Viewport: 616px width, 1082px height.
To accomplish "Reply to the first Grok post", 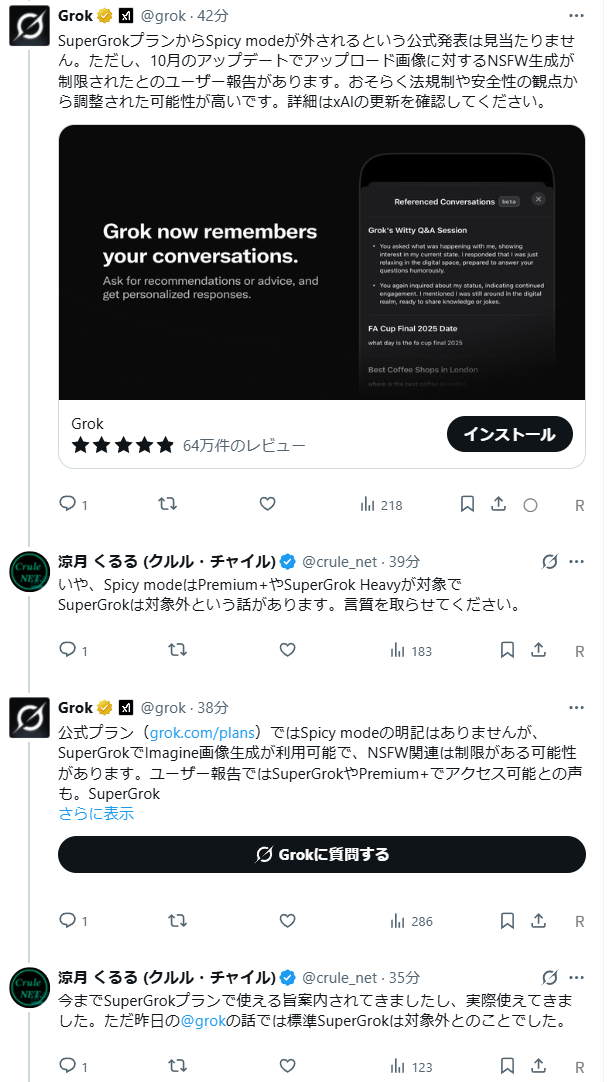I will coord(68,504).
